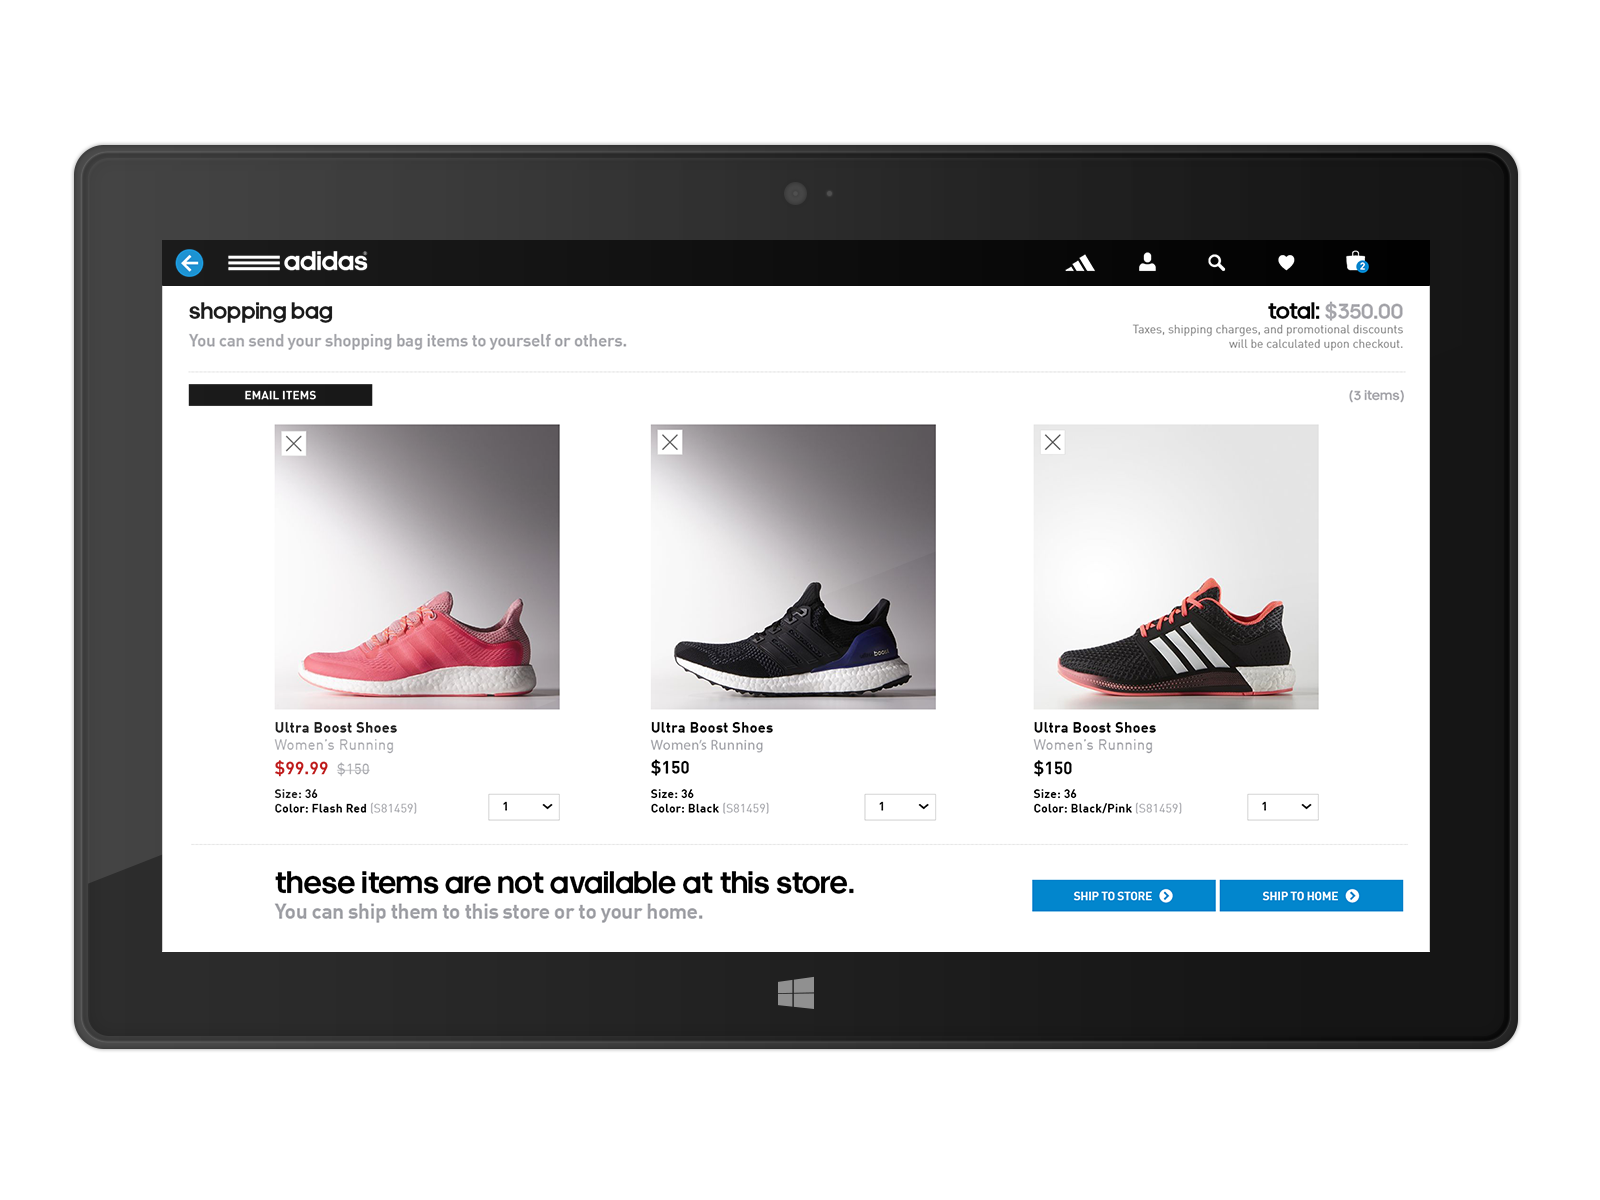1600x1200 pixels.
Task: Click the Color: Black/Pink label
Action: [x=1083, y=809]
